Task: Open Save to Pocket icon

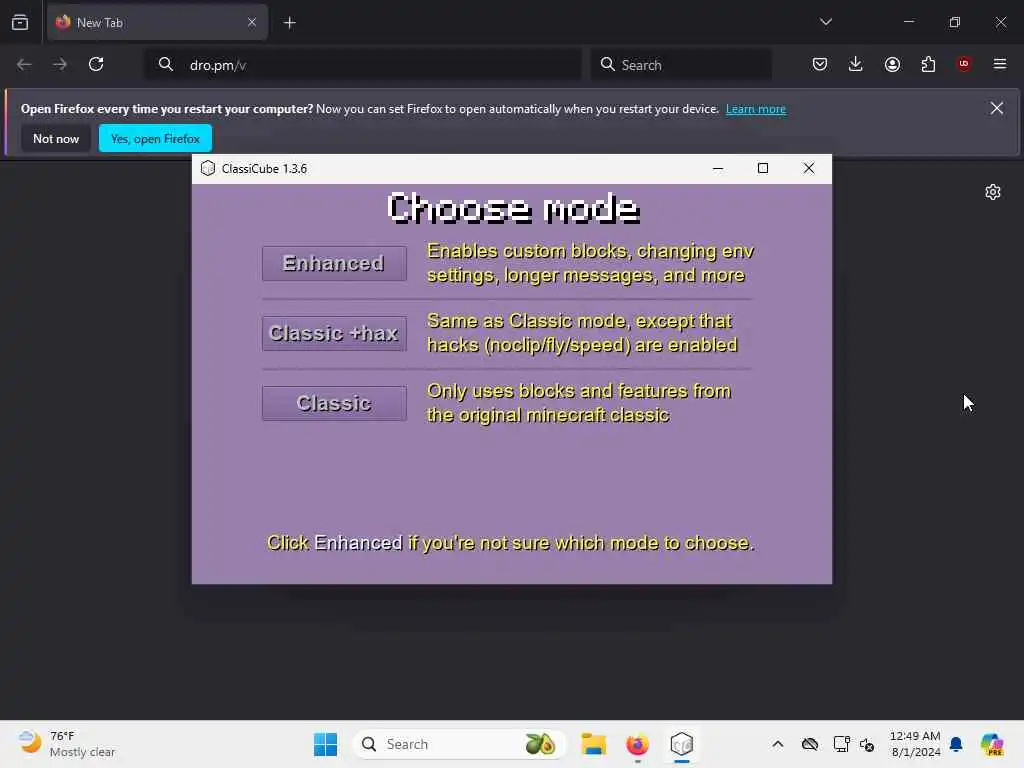Action: (x=820, y=64)
